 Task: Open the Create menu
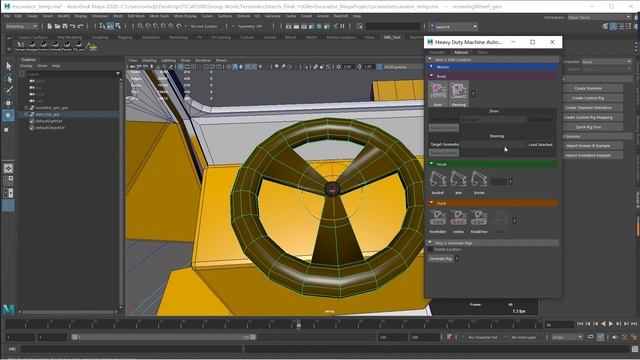pyautogui.click(x=32, y=16)
